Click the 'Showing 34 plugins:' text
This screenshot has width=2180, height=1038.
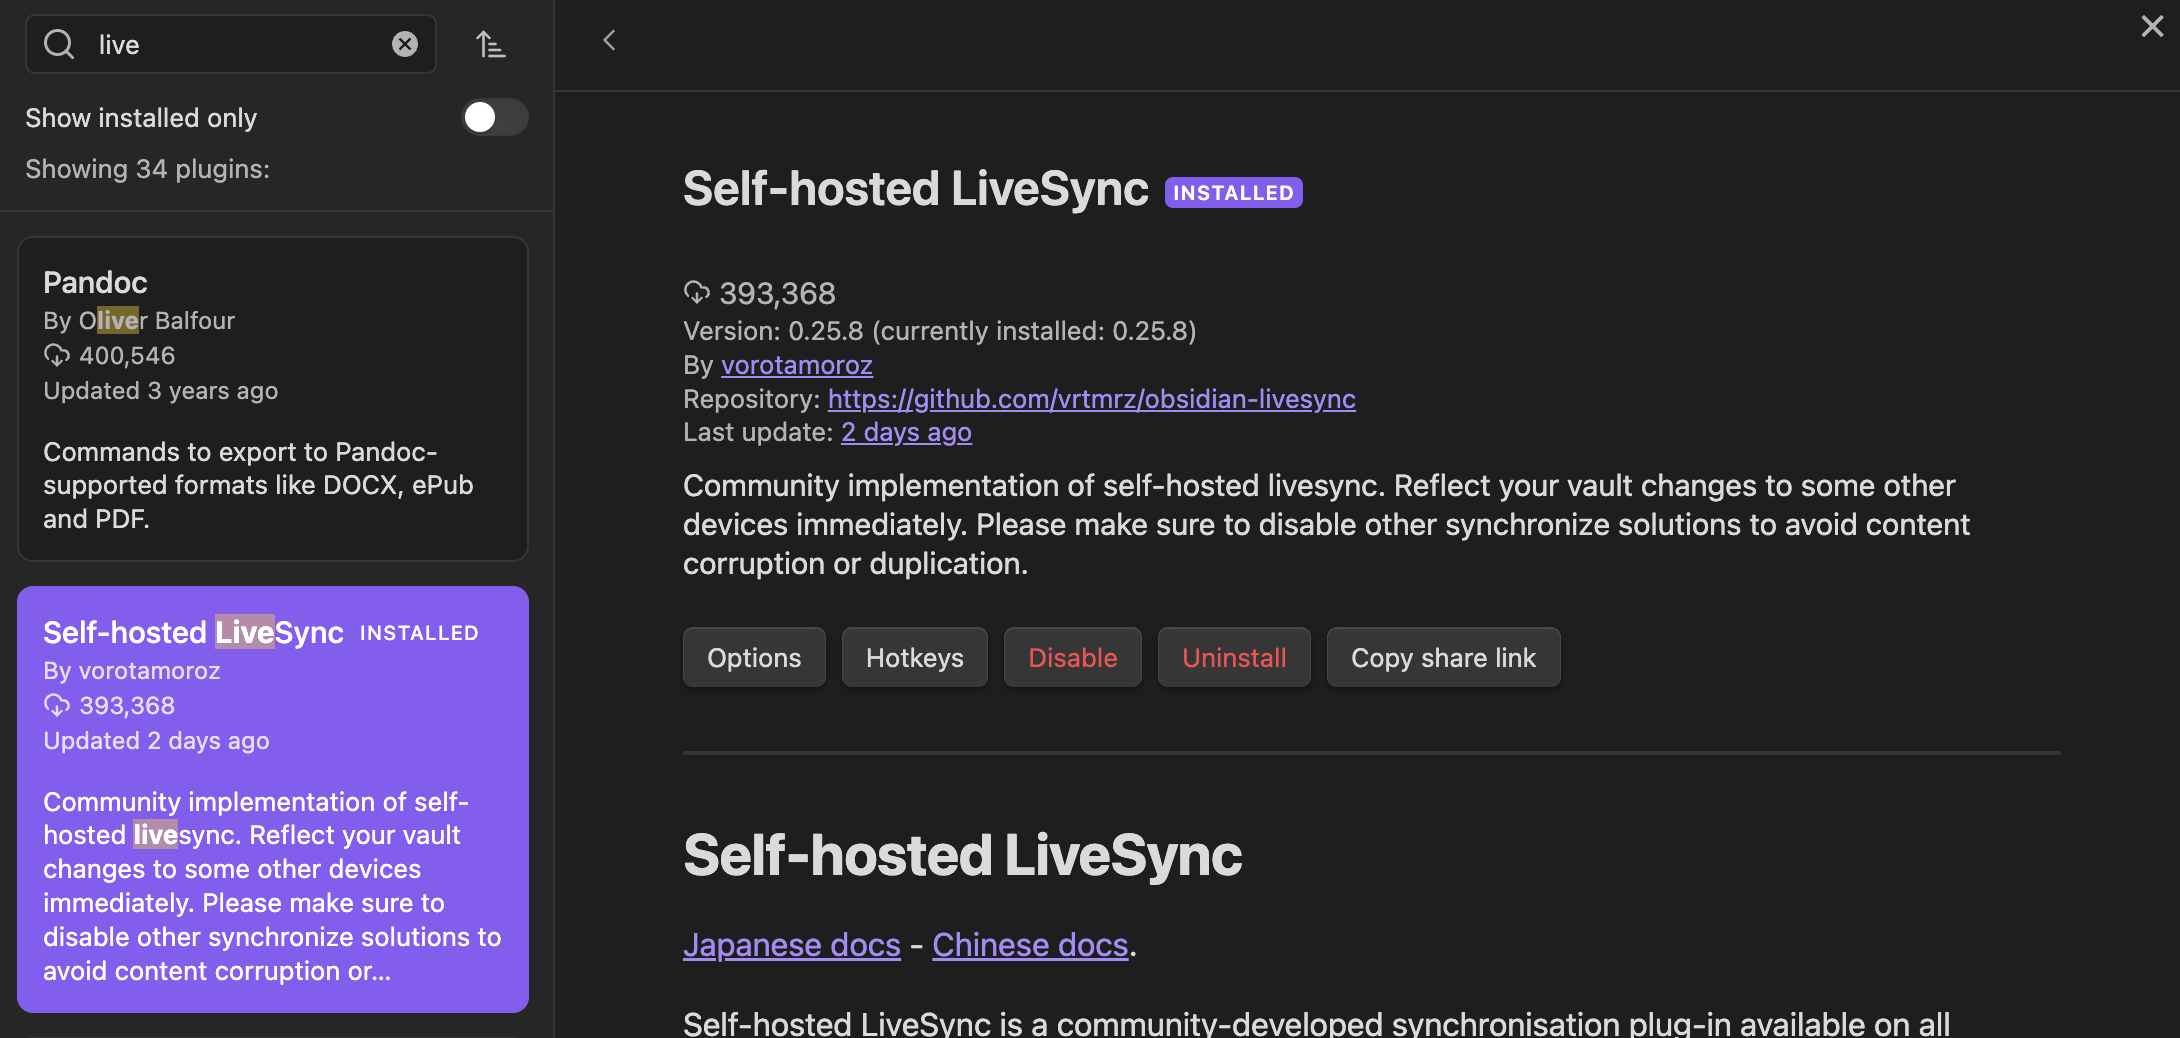[x=147, y=169]
